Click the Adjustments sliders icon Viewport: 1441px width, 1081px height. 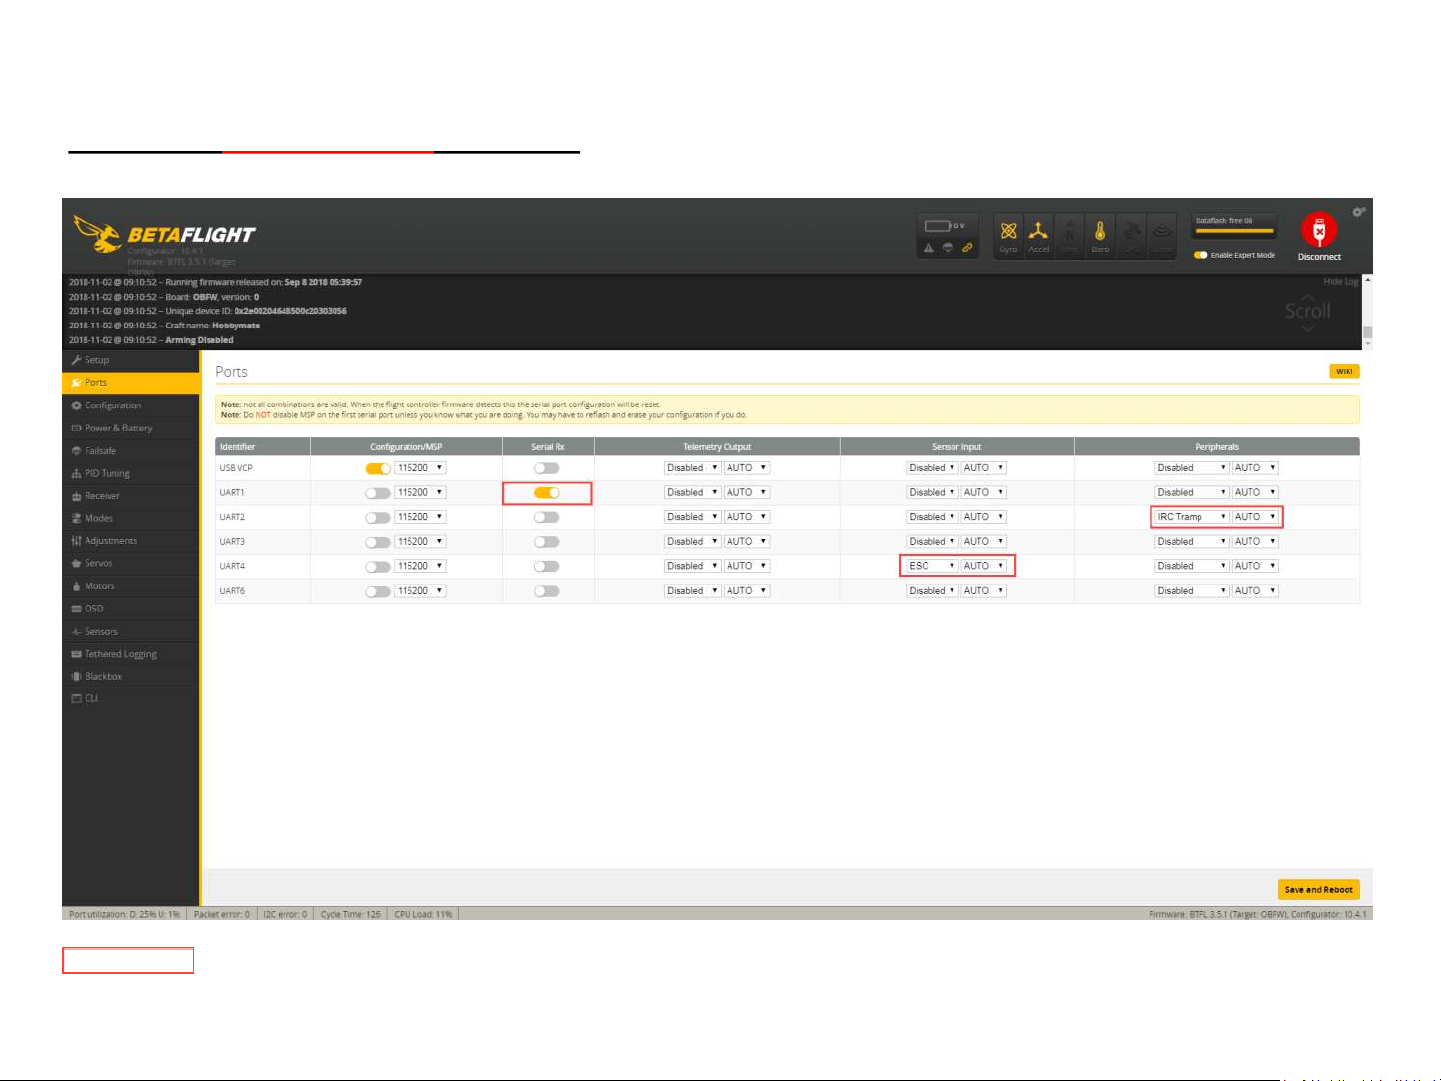(x=76, y=541)
